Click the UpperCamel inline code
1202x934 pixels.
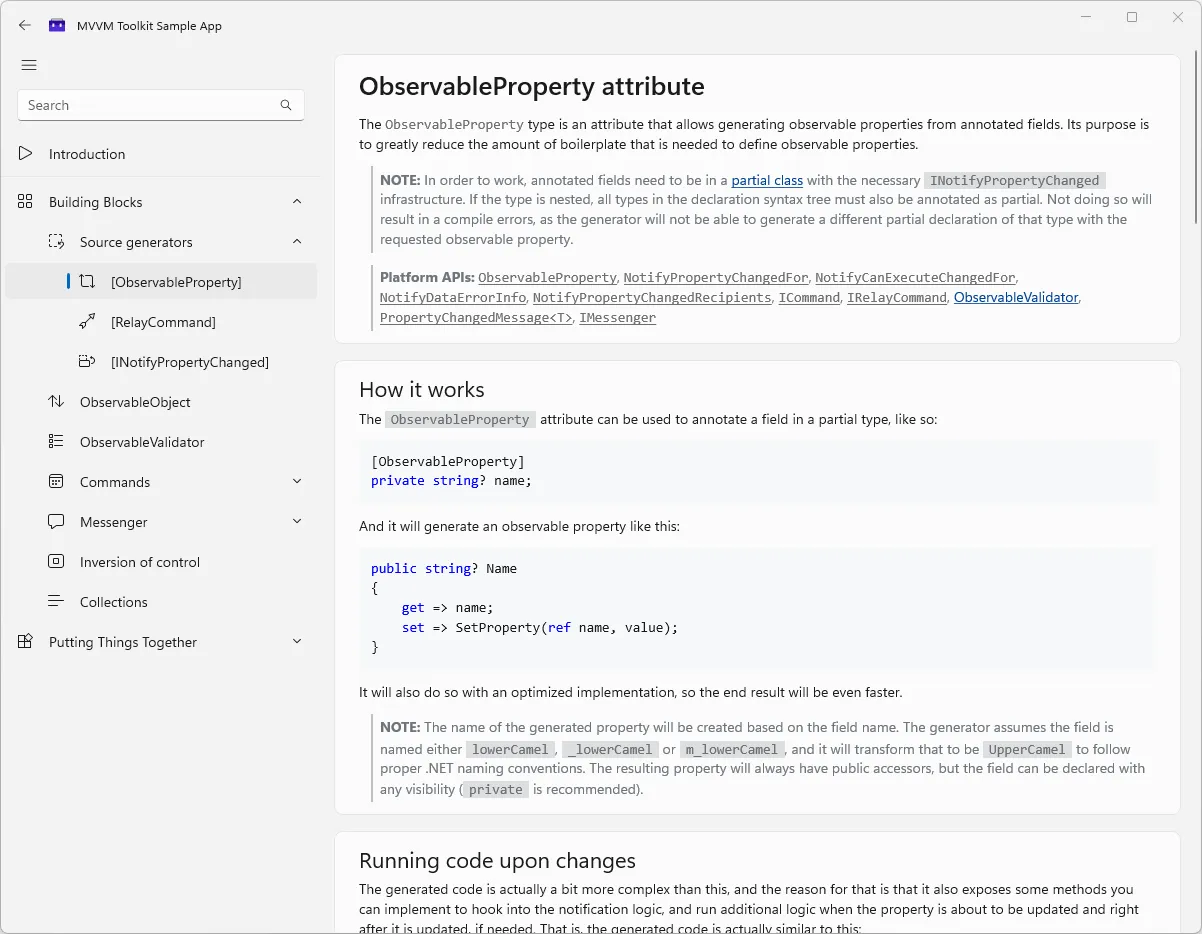point(1026,749)
